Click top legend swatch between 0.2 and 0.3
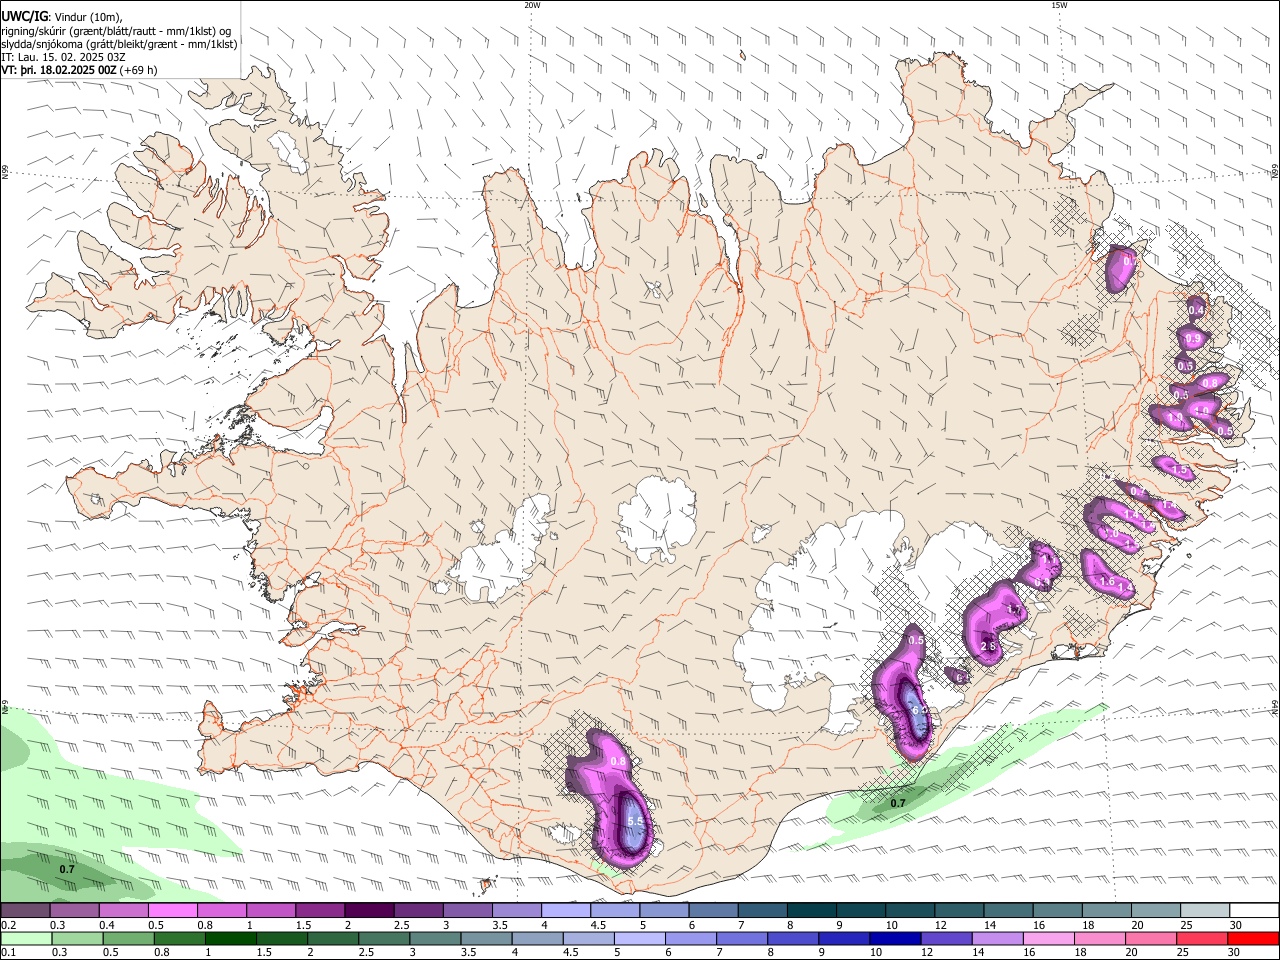Screen dimensions: 1280x960 25,910
